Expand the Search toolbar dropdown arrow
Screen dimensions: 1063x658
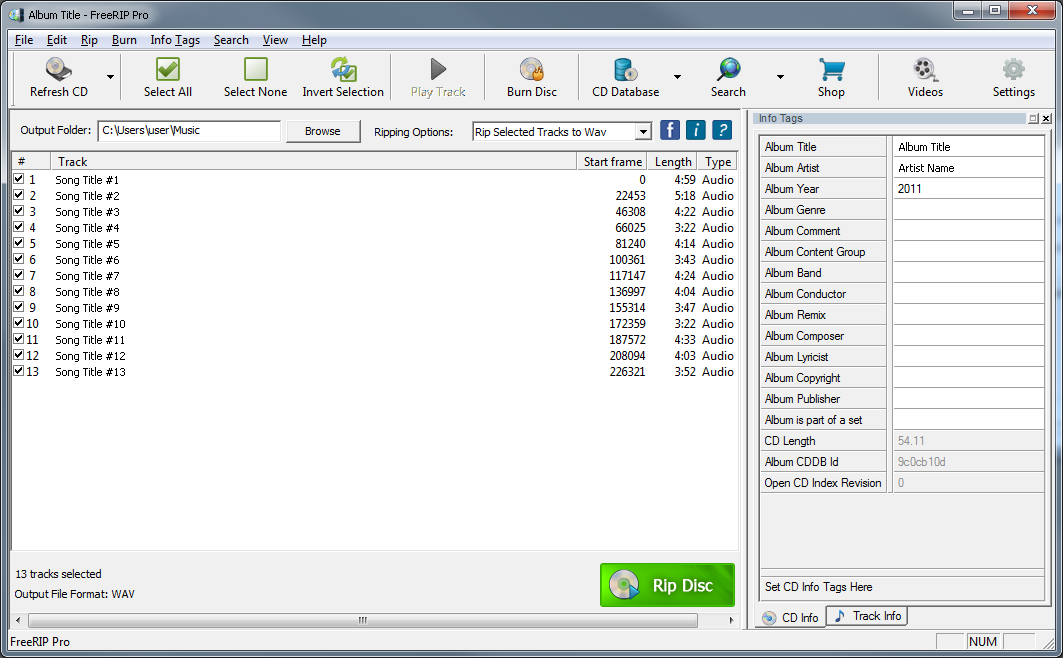[x=780, y=77]
